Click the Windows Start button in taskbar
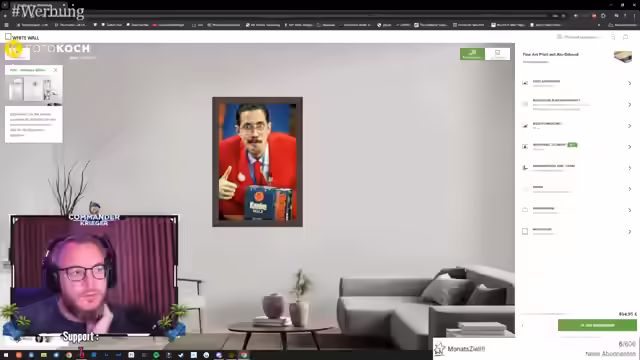 (6, 355)
